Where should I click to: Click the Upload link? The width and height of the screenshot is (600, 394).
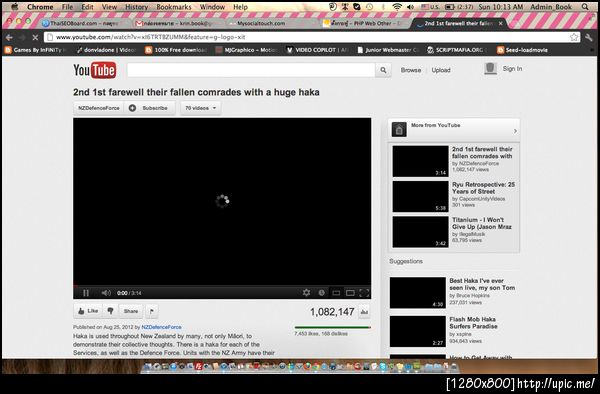[x=441, y=70]
